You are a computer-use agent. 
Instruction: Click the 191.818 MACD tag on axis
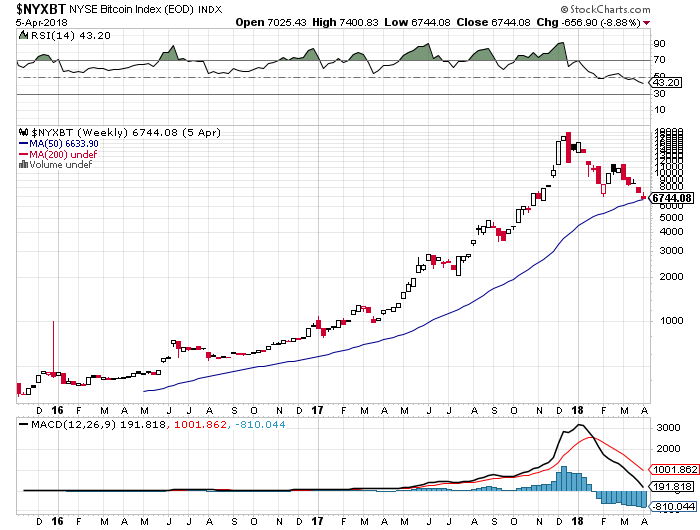(x=672, y=487)
